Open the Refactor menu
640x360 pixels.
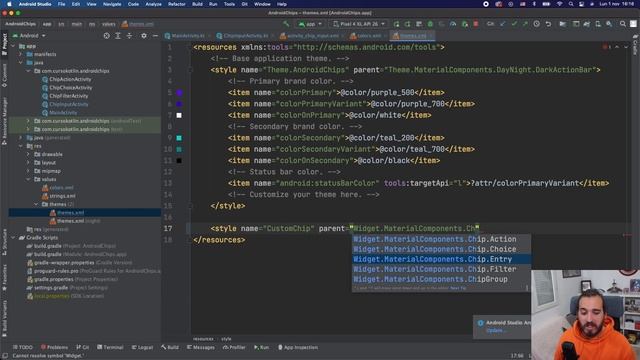pos(177,4)
